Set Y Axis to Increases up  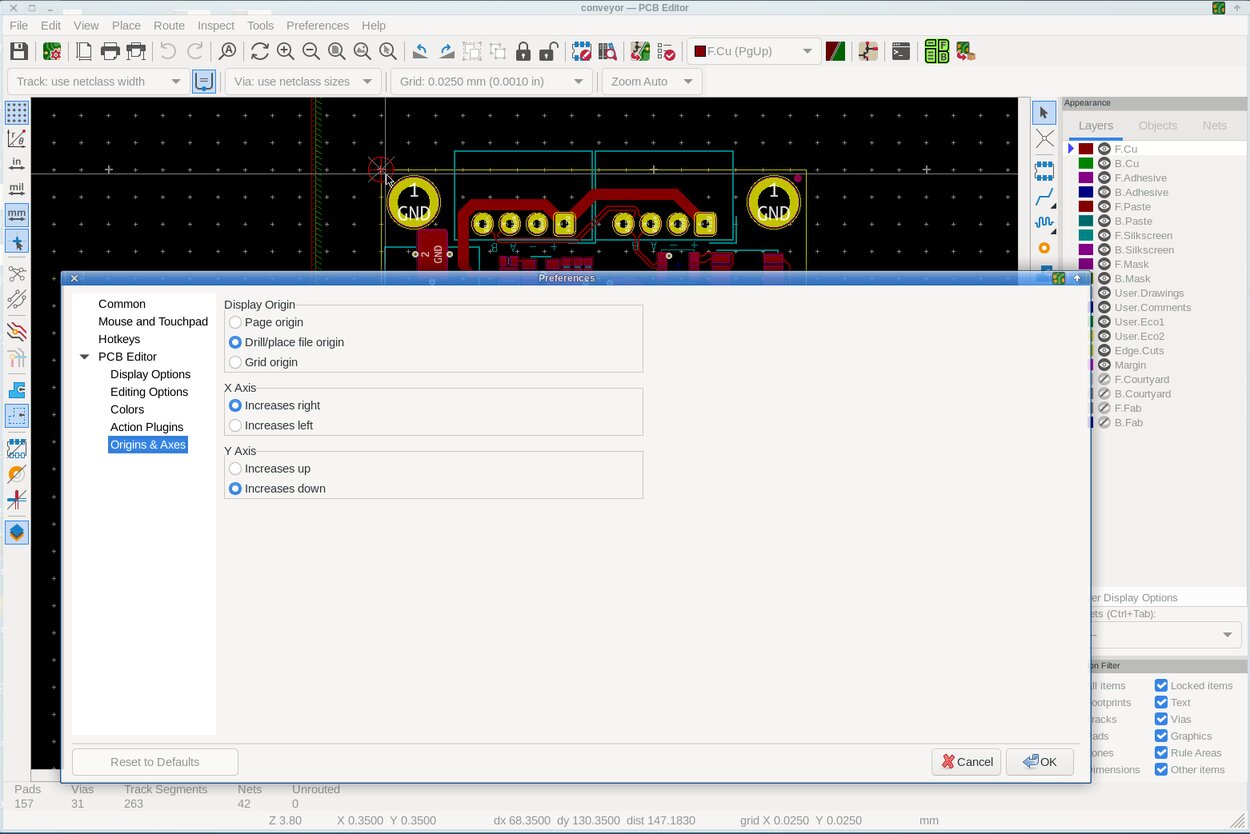235,468
